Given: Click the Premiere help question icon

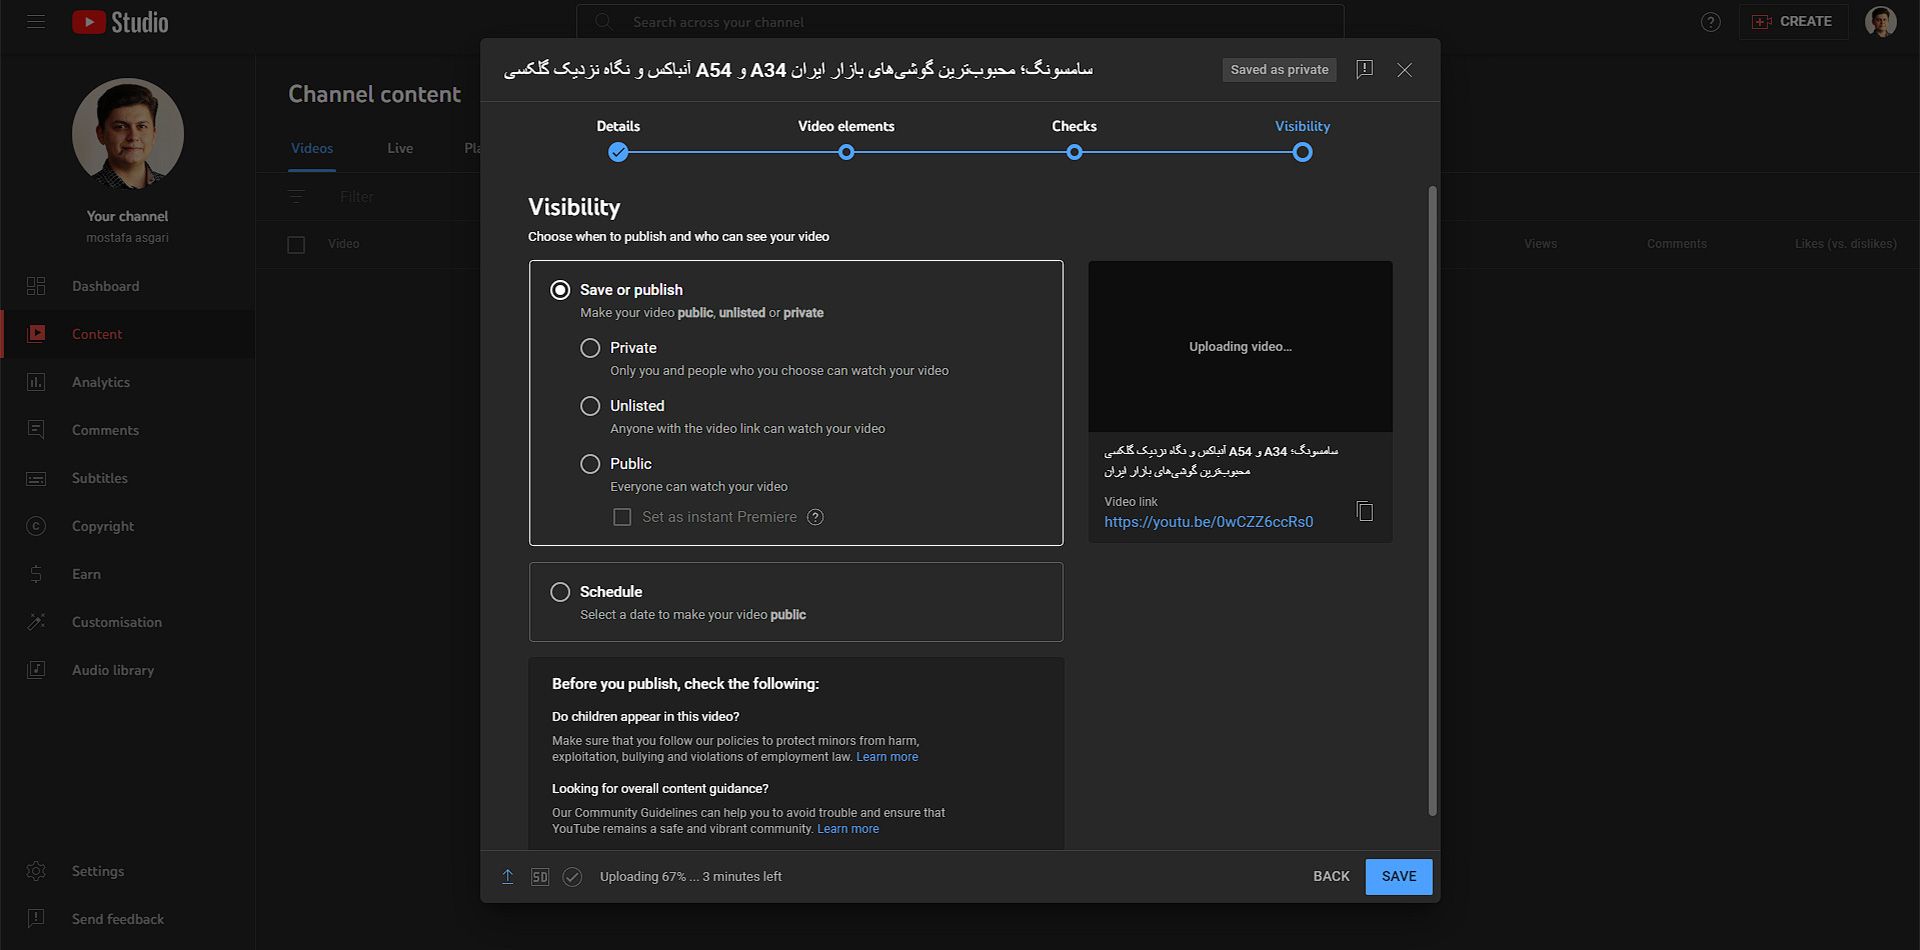Looking at the screenshot, I should [815, 517].
